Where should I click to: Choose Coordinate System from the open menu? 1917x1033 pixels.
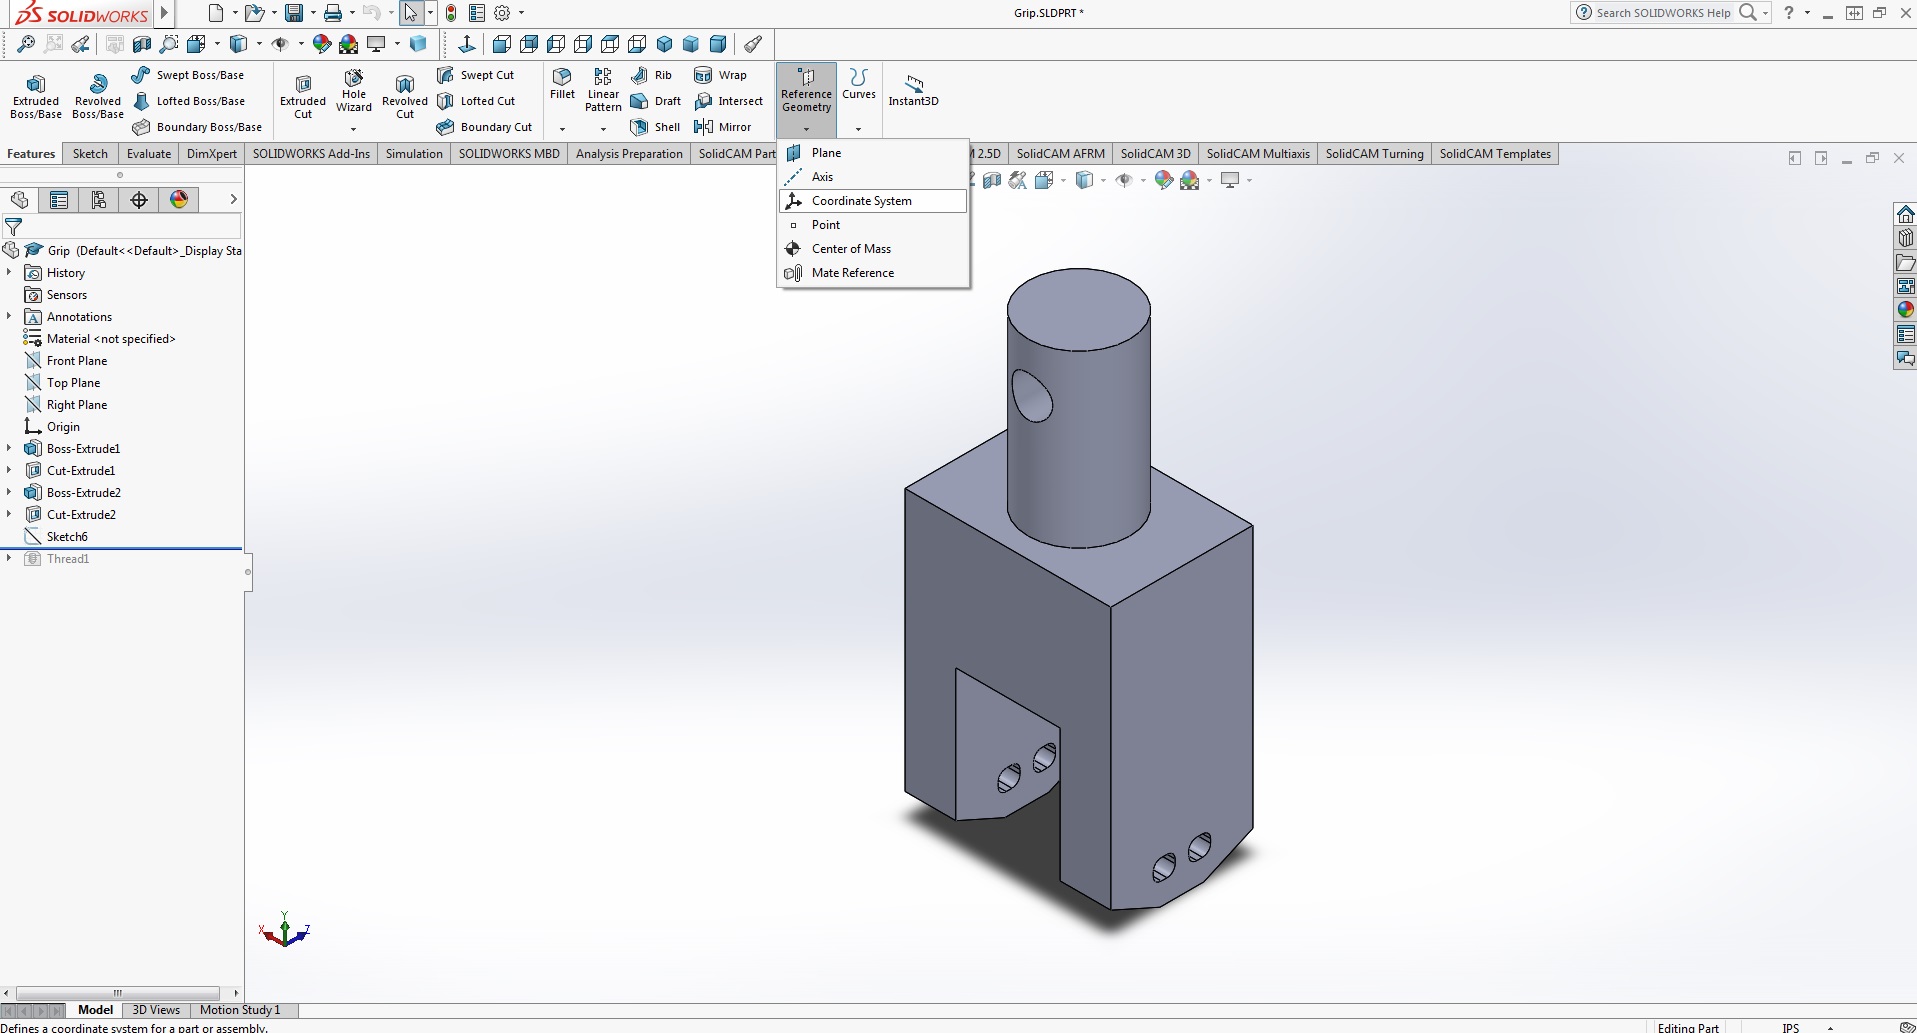[861, 200]
